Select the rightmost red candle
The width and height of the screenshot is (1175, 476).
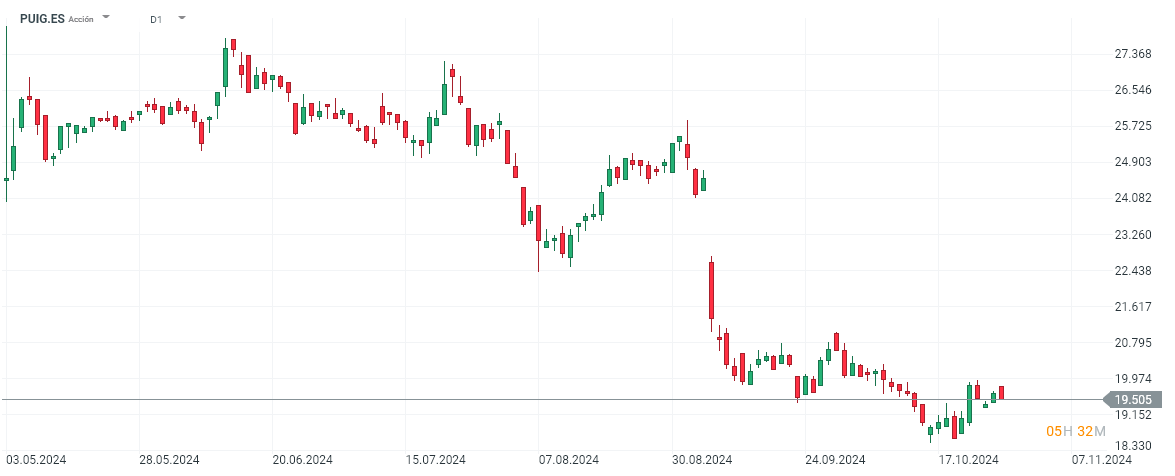pos(1001,393)
